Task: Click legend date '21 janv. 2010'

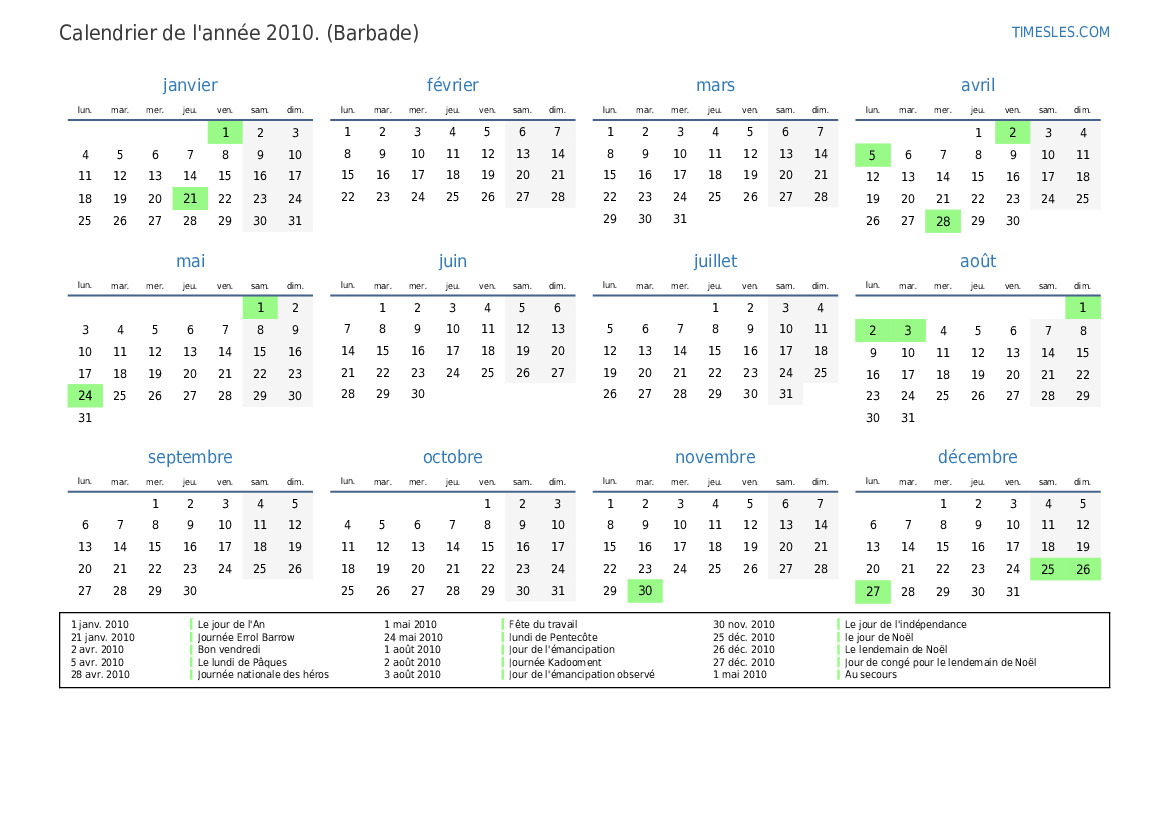Action: point(103,638)
